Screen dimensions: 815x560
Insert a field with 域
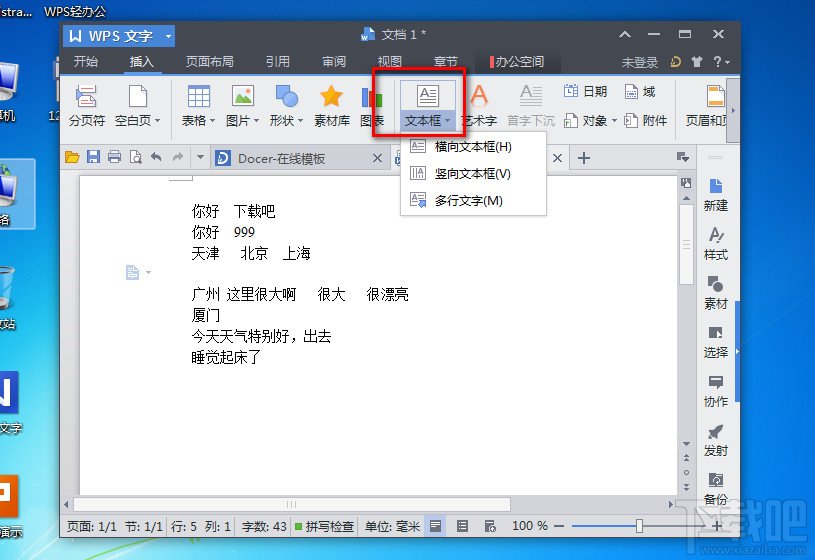[x=640, y=92]
